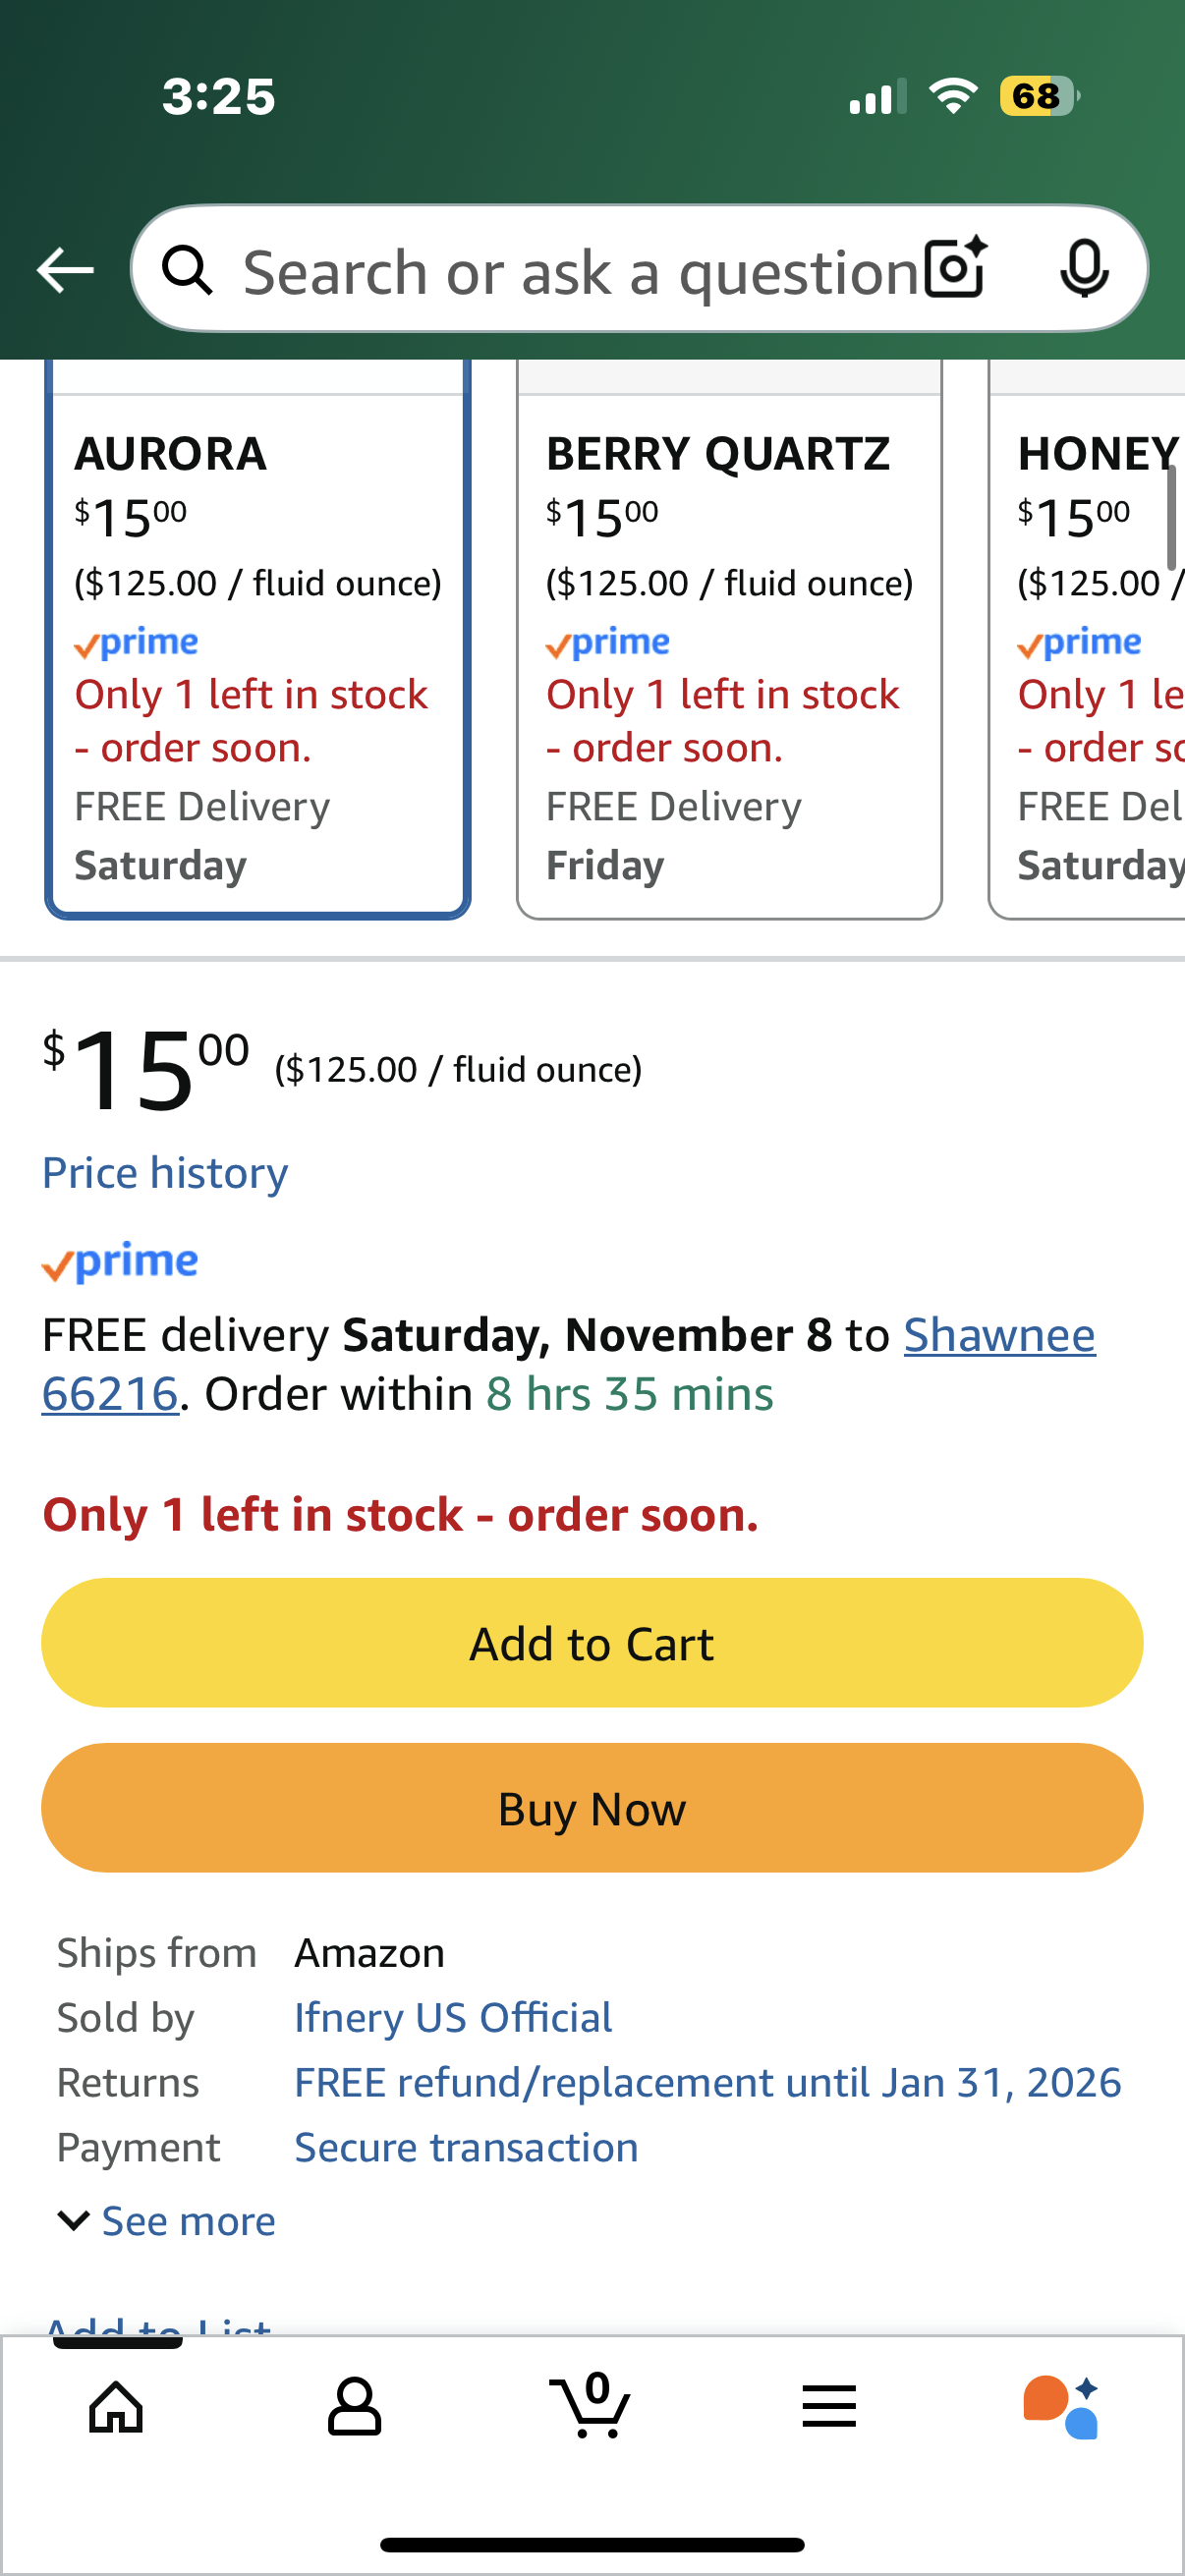Open Secure transaction payment info
This screenshot has width=1185, height=2576.
click(x=466, y=2147)
